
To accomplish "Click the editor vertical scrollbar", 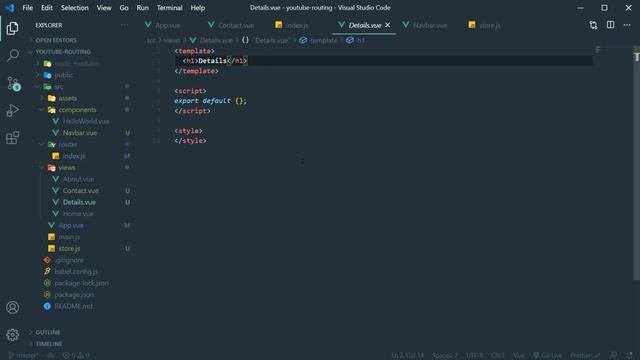I will tap(636, 163).
